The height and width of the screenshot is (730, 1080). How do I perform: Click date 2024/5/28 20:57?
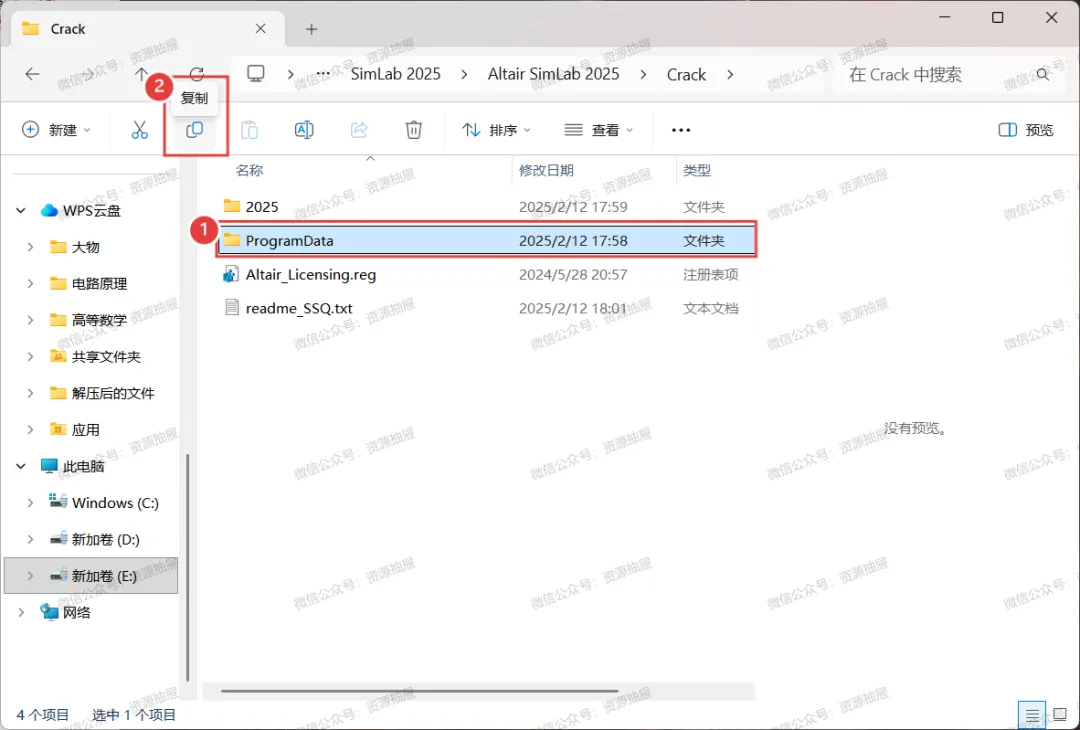[573, 274]
